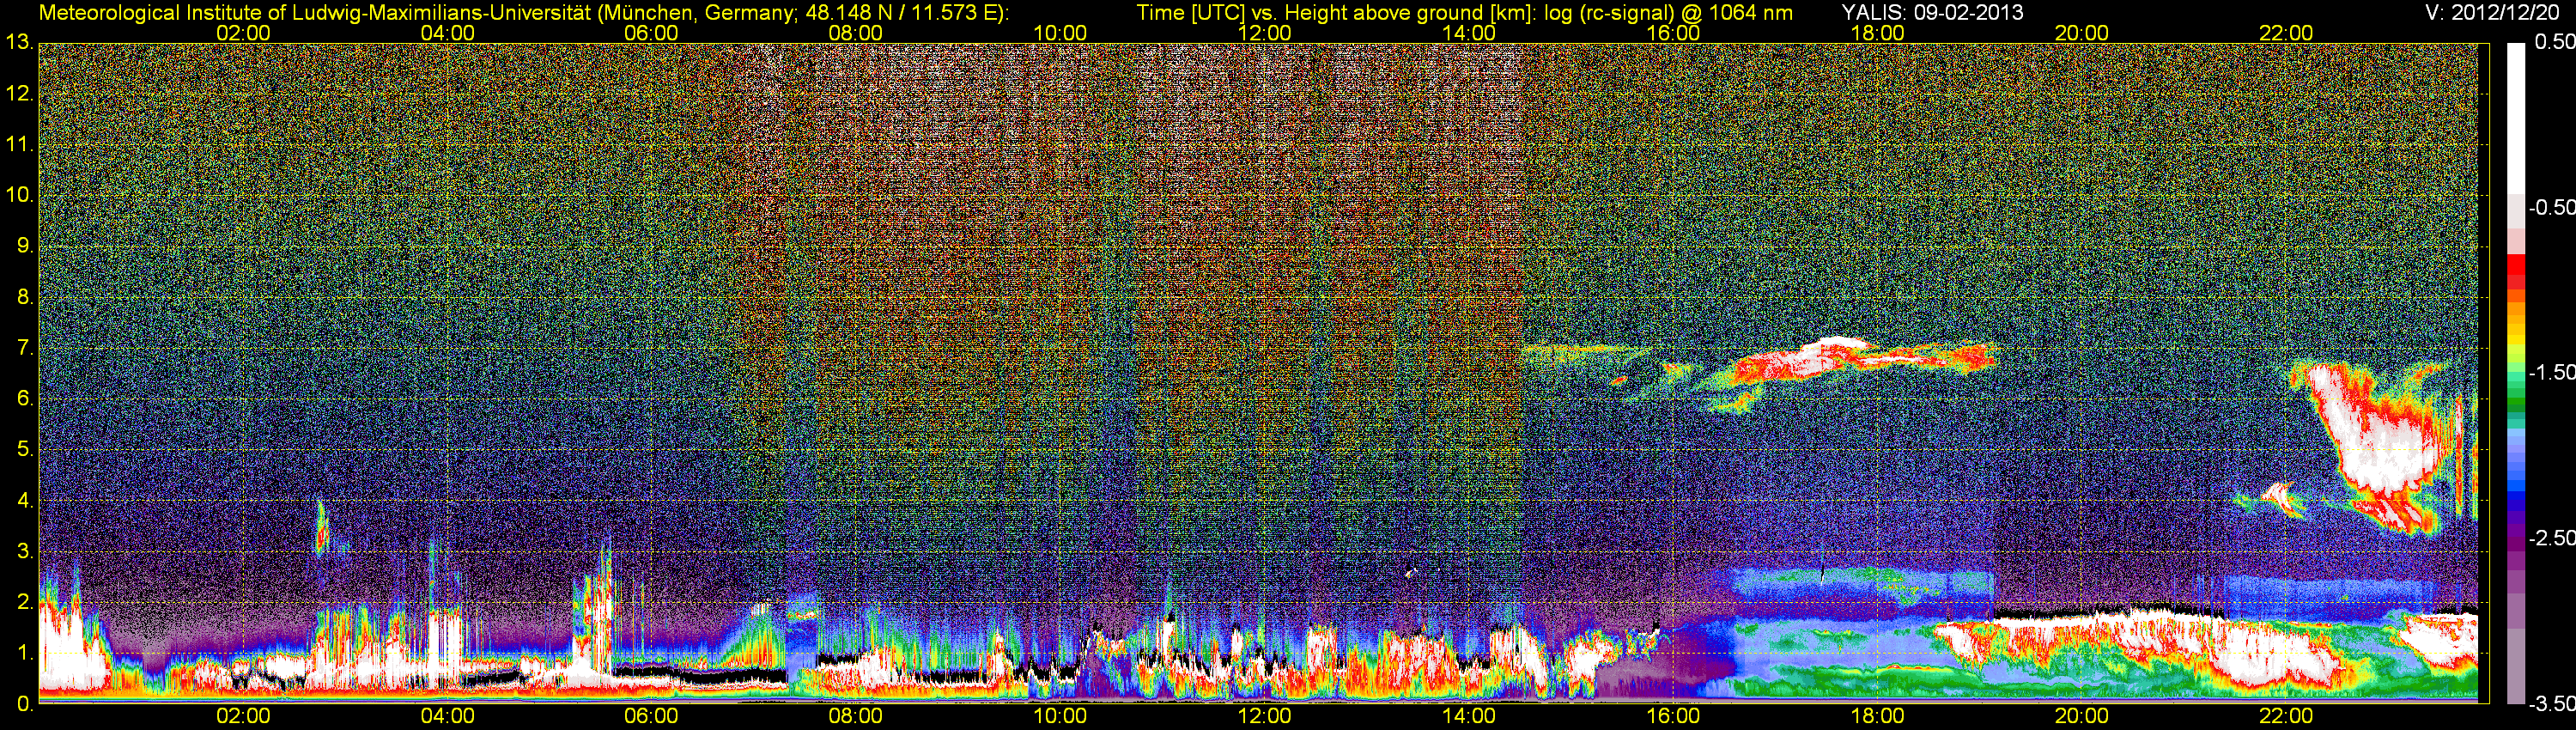Click 02:00 on the top time axis
The width and height of the screenshot is (2576, 730).
click(x=243, y=33)
